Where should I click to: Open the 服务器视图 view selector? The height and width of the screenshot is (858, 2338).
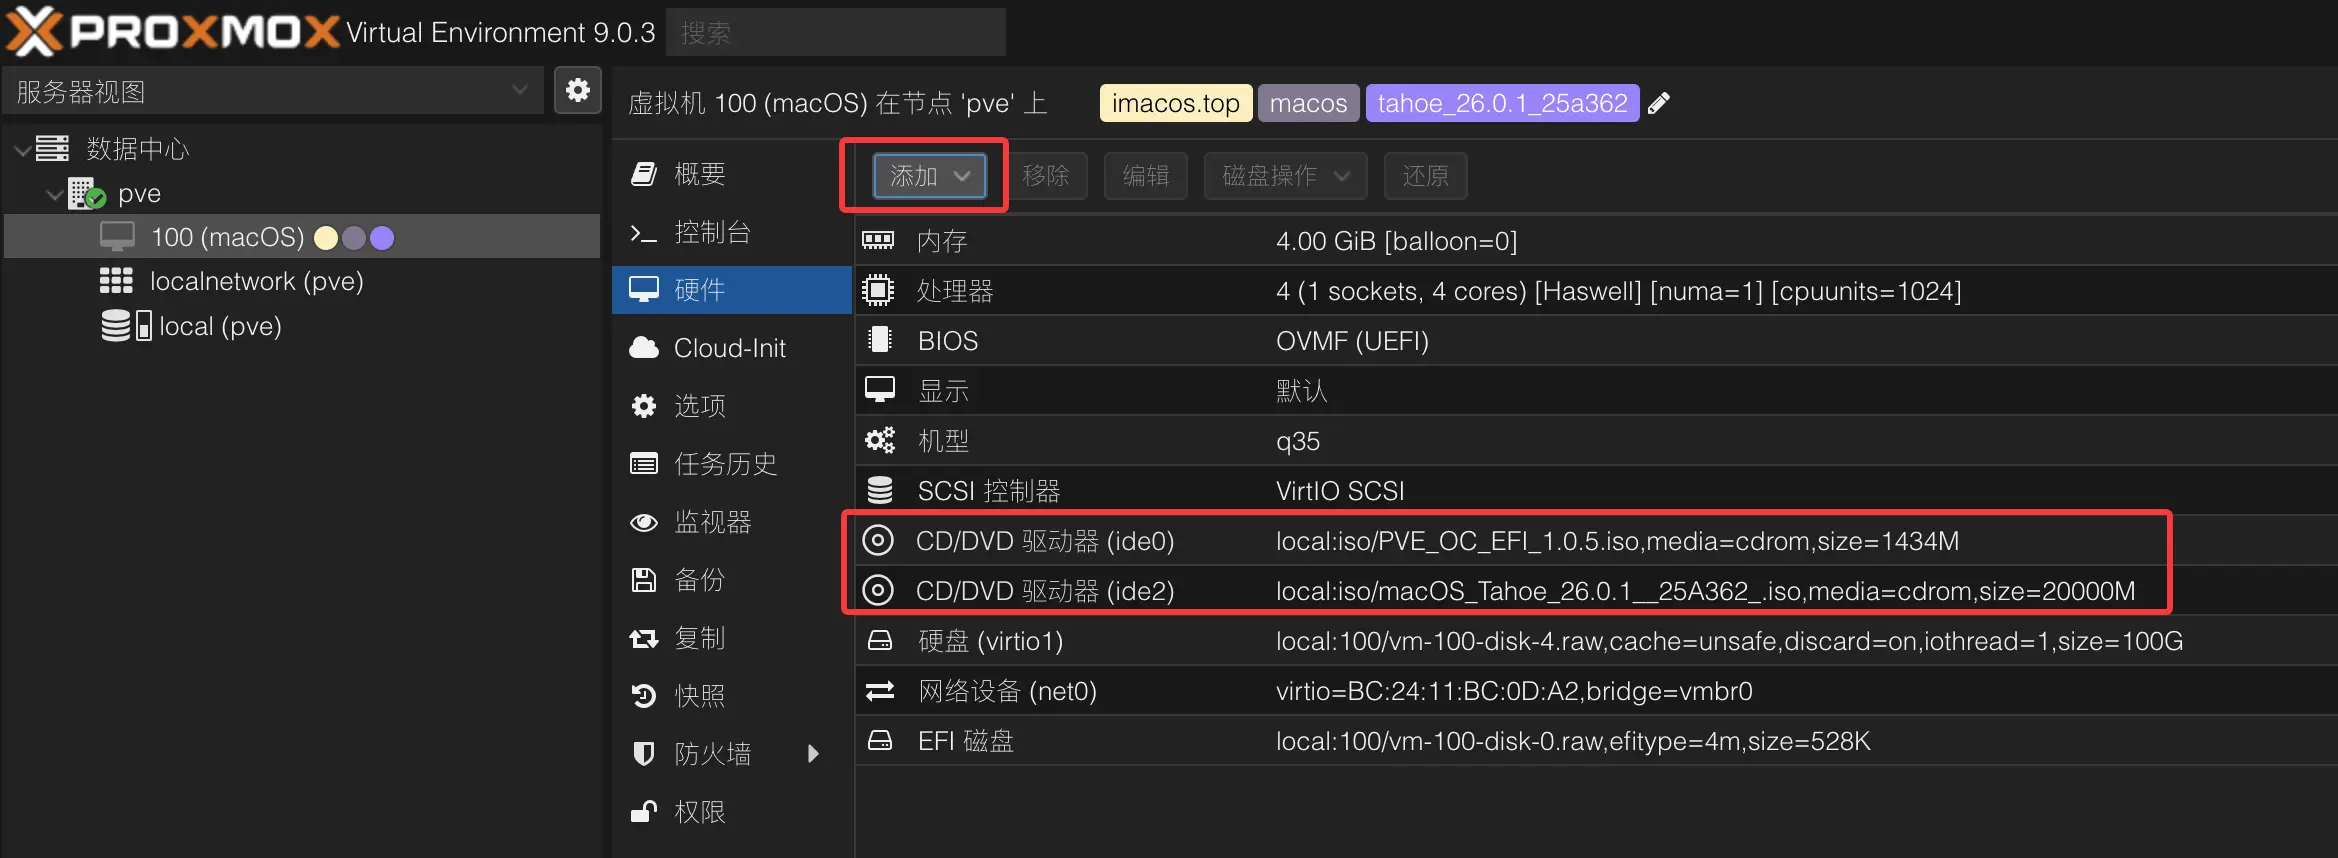(x=272, y=91)
